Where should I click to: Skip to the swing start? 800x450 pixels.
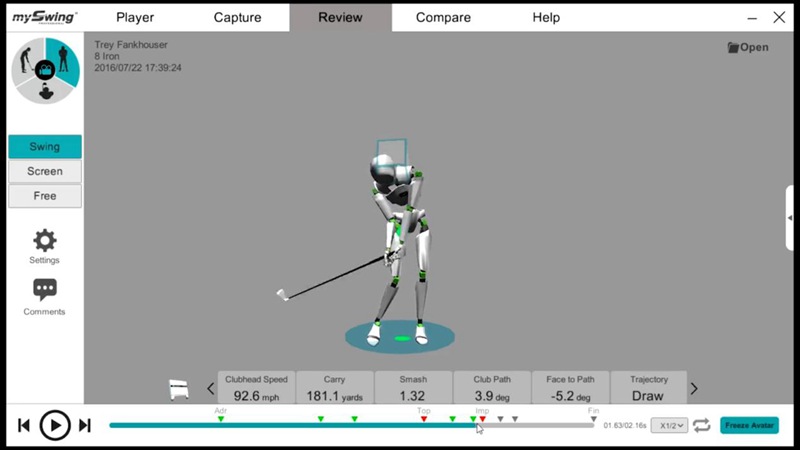click(23, 426)
